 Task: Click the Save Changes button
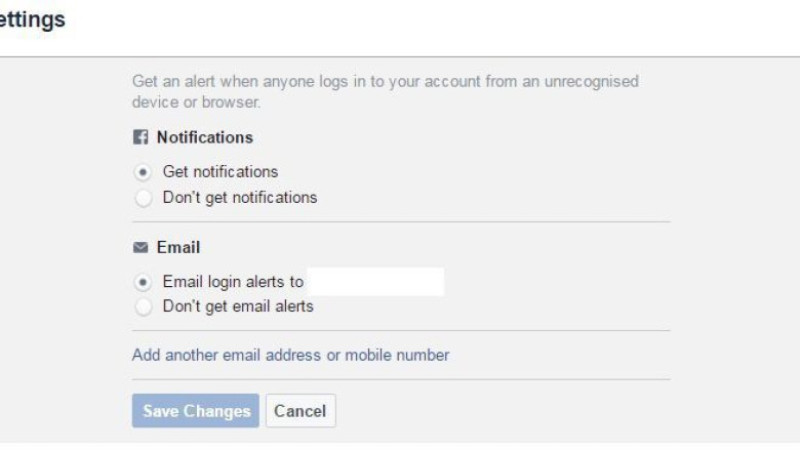click(x=195, y=411)
